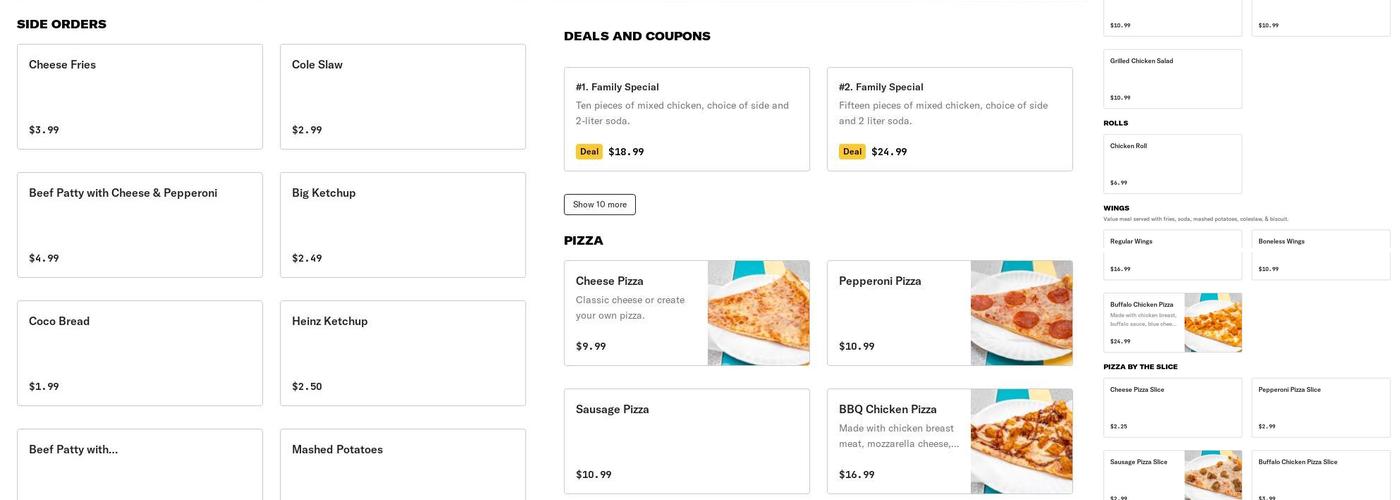Select the $10.99 Sausage Pizza card
This screenshot has width=1400, height=500.
click(x=686, y=441)
